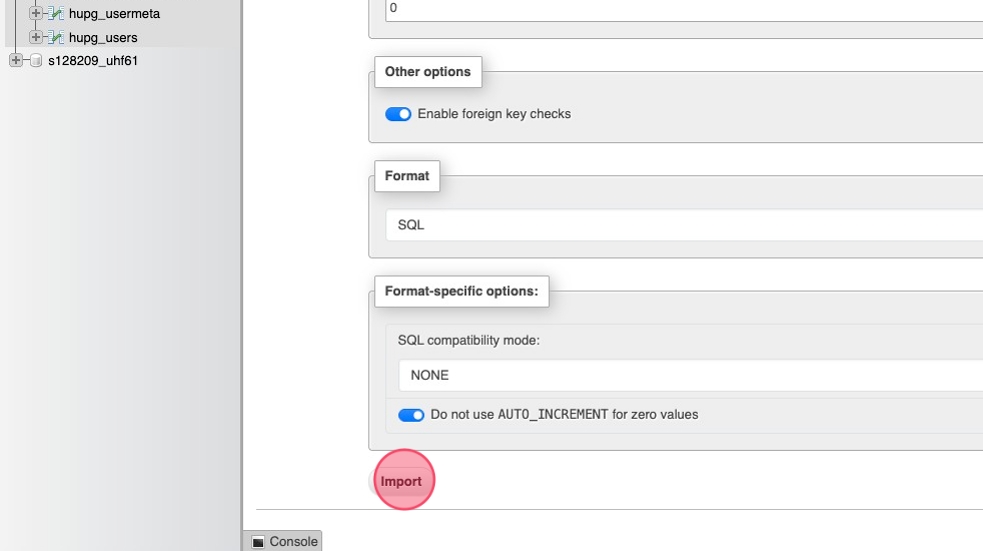
Task: Click the Do not use AUTO_INCREMENT label
Action: pos(564,414)
